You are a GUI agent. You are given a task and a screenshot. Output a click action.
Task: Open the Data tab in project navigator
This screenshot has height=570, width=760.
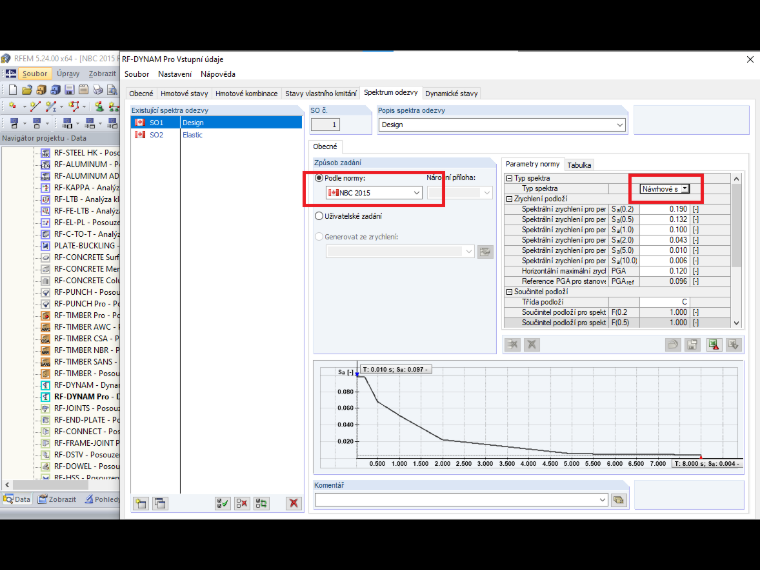tap(17, 499)
